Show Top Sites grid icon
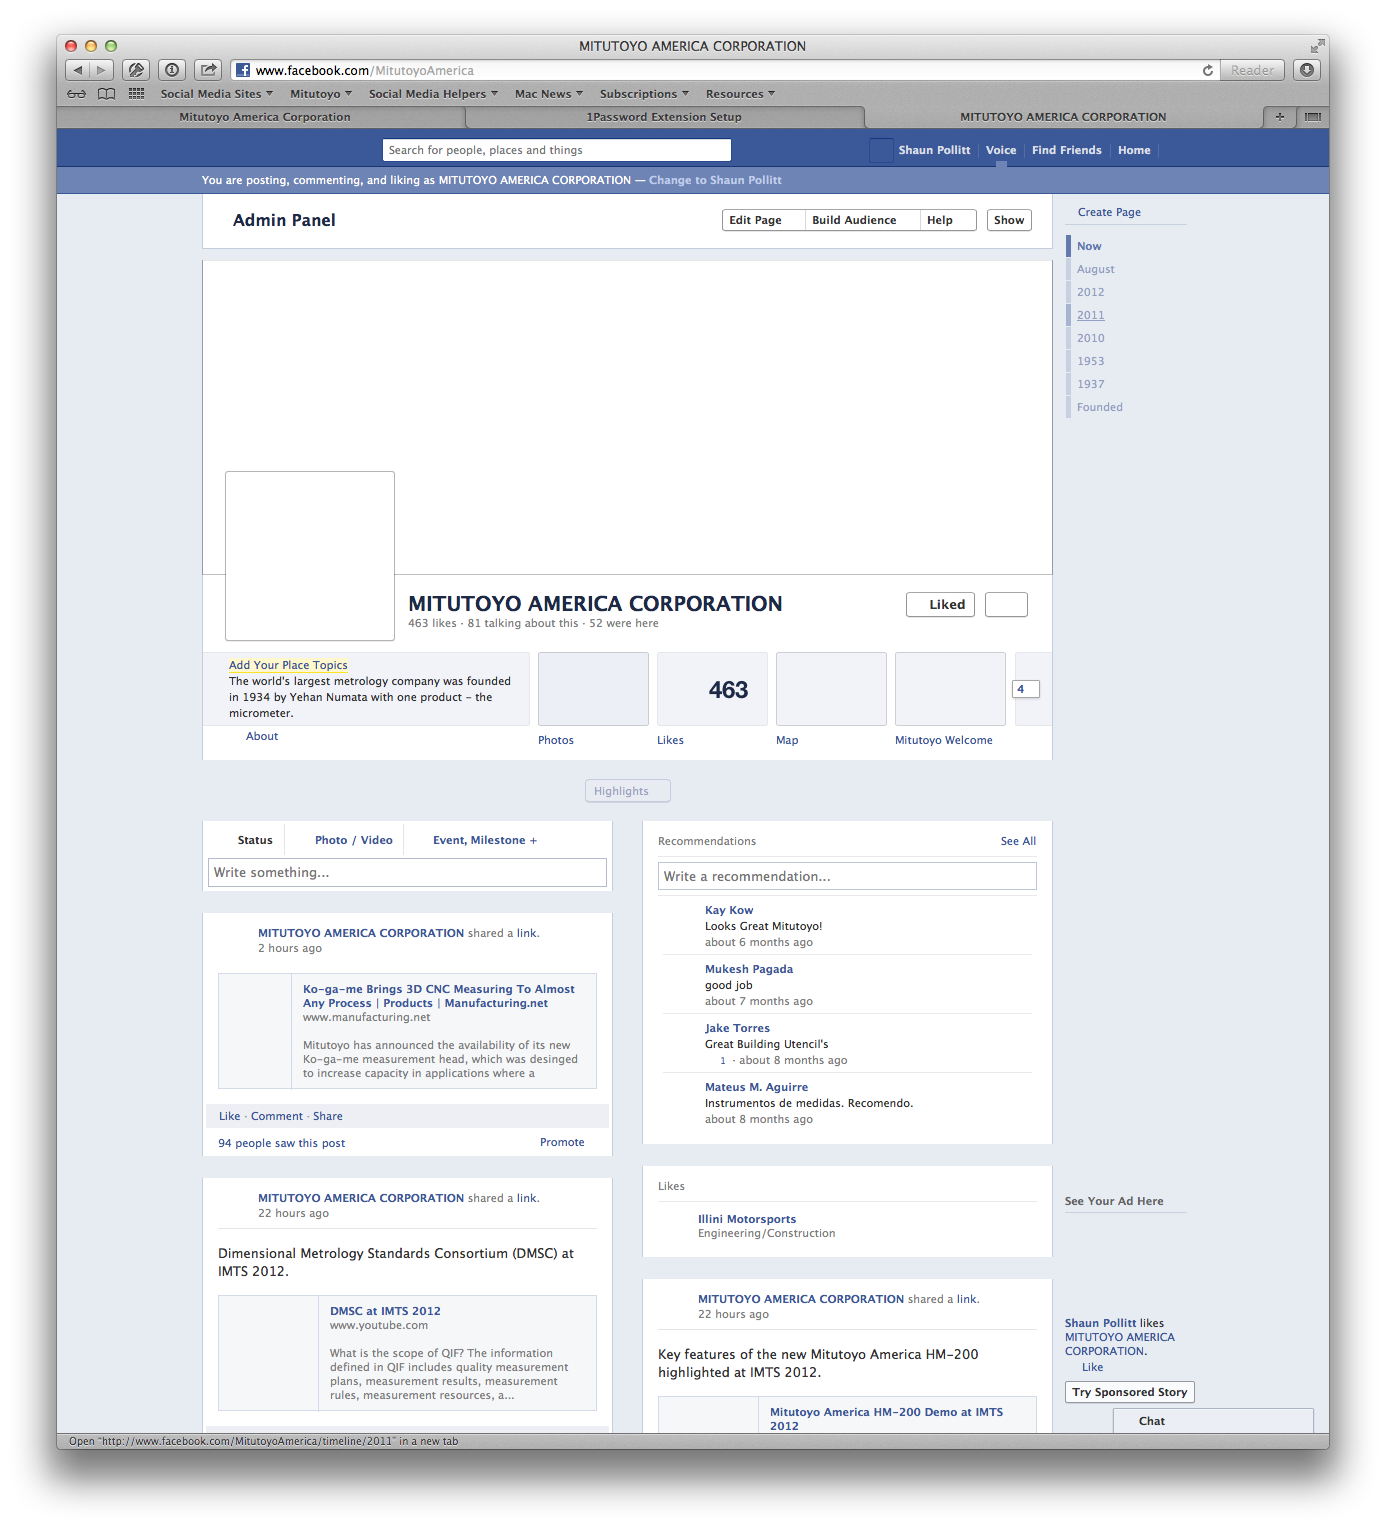This screenshot has width=1386, height=1528. coord(137,94)
